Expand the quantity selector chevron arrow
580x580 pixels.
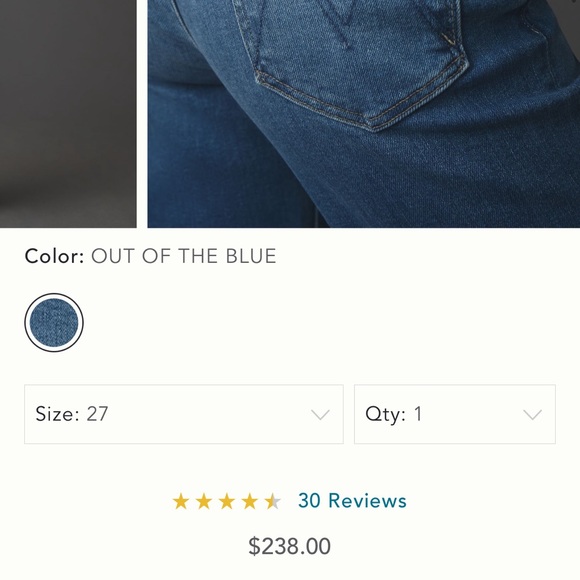click(533, 415)
